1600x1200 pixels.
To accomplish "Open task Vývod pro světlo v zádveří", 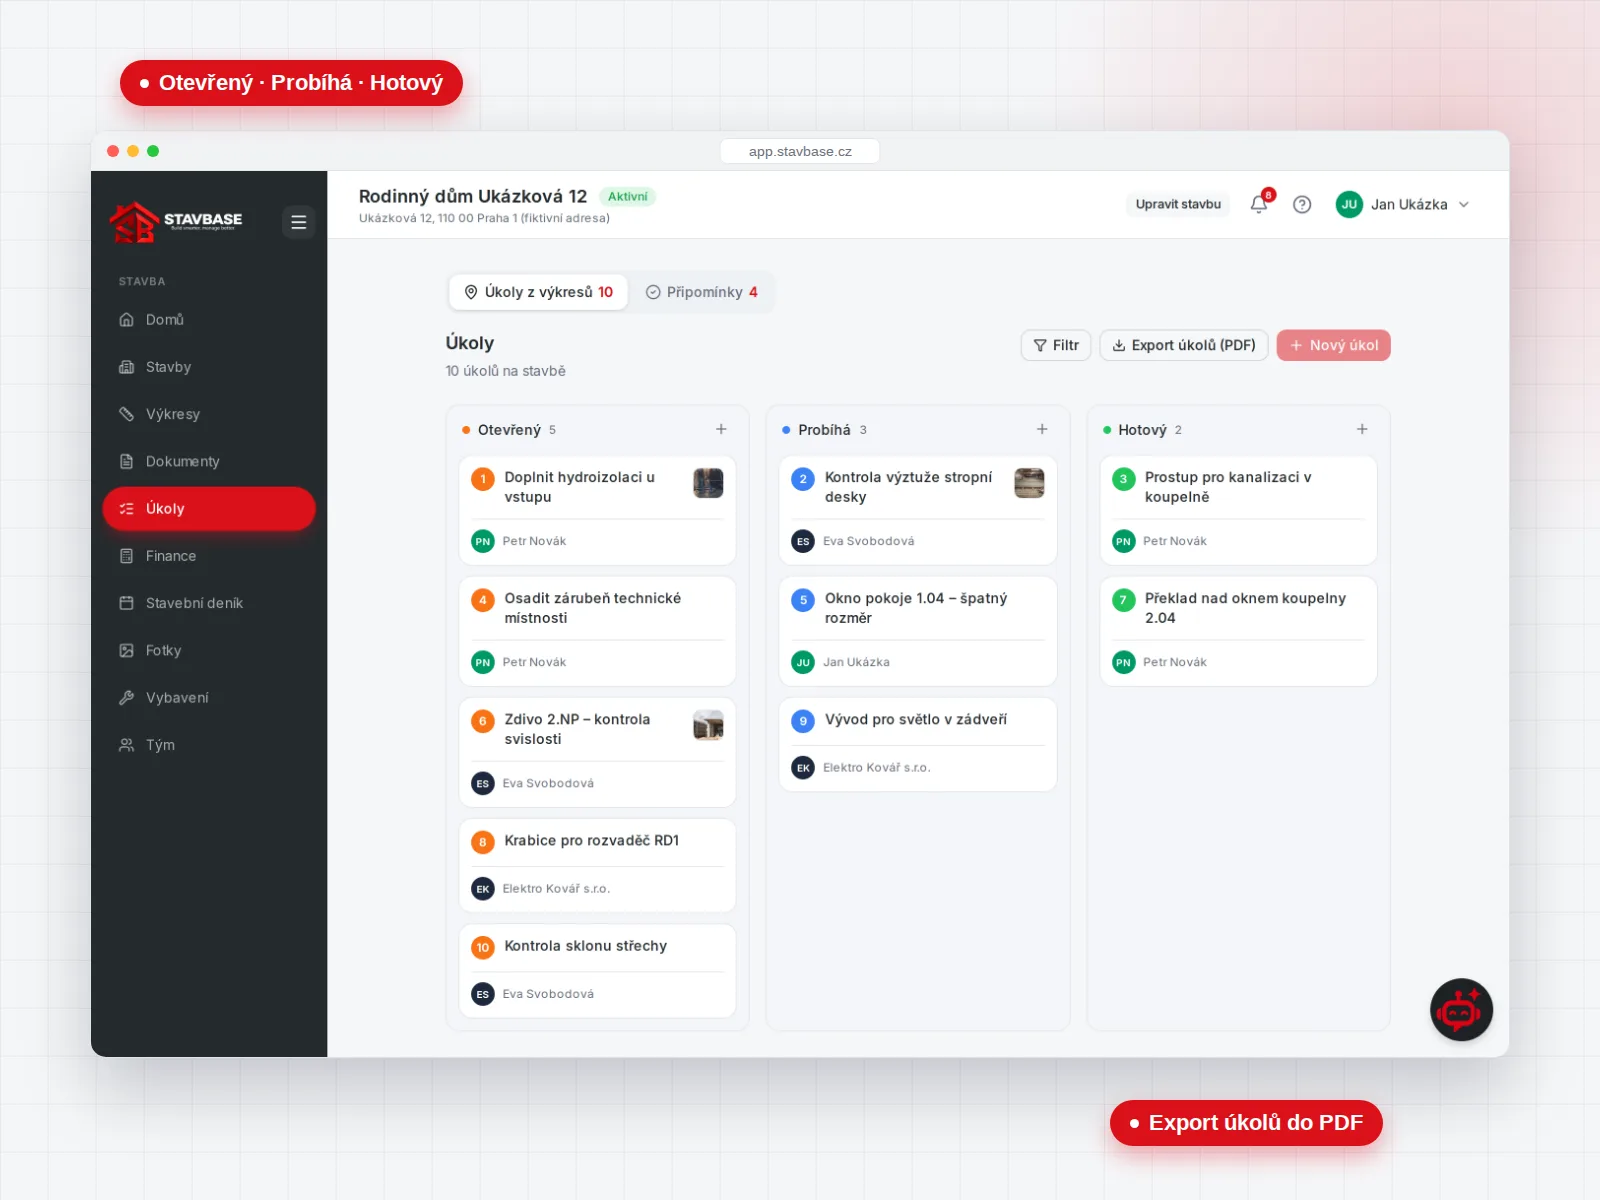I will click(918, 745).
